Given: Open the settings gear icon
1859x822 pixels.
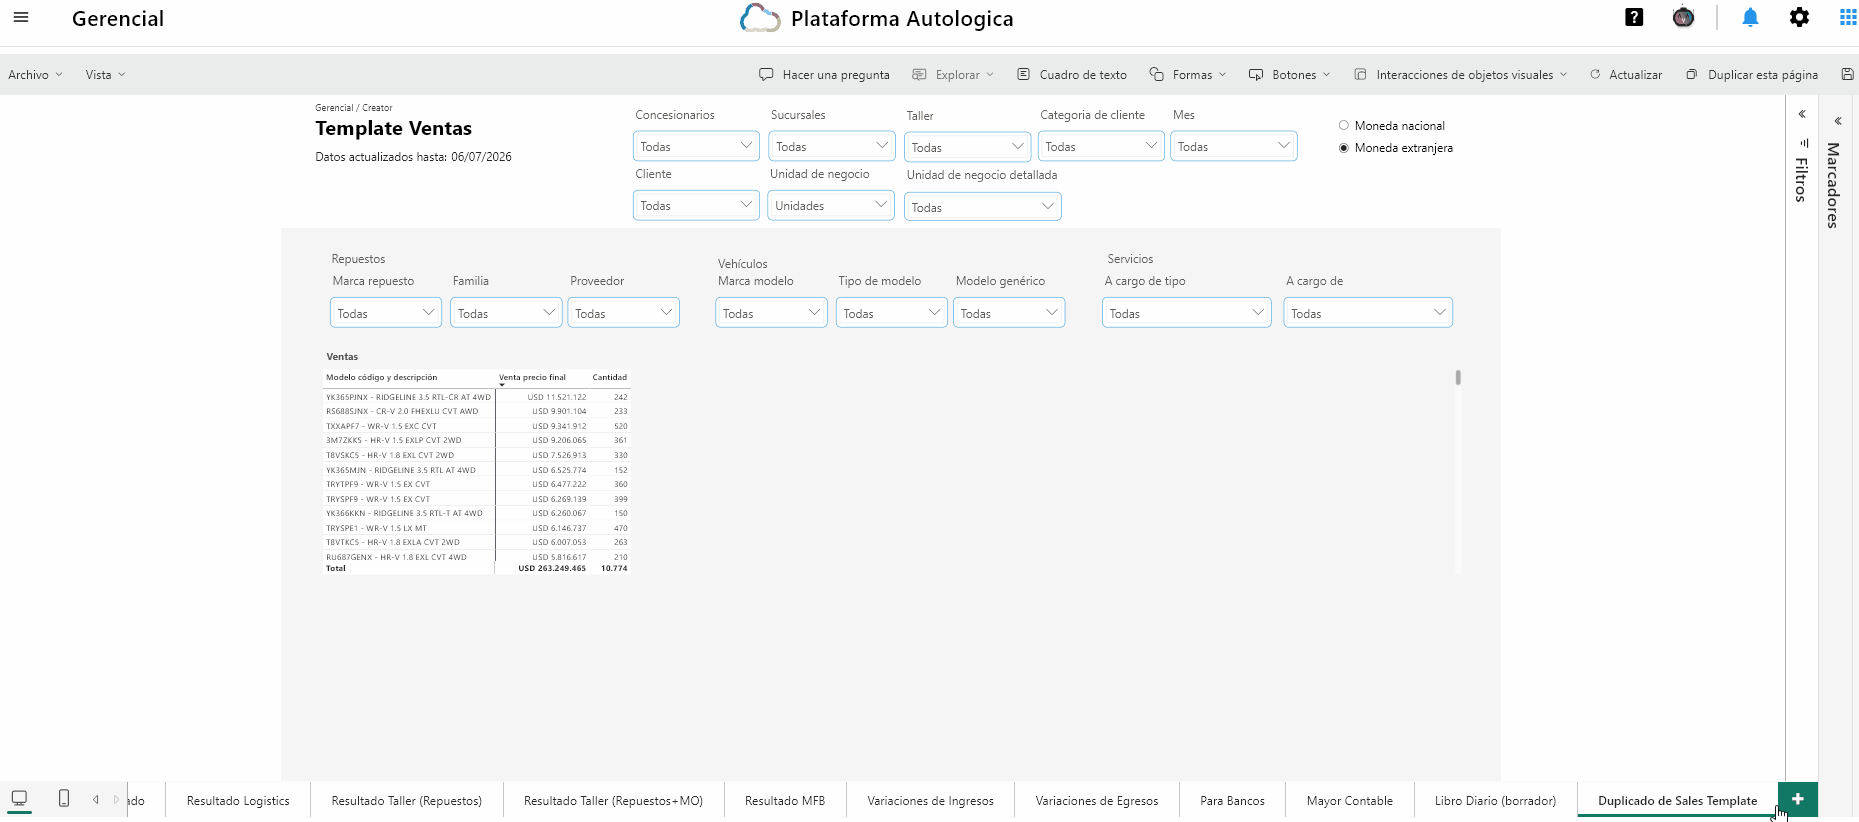Looking at the screenshot, I should coord(1799,17).
